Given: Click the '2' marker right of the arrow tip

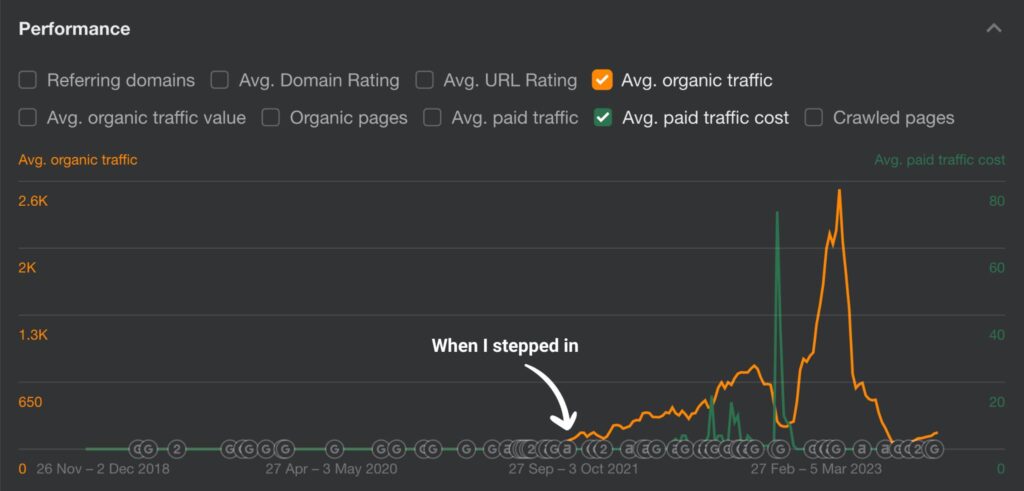Looking at the screenshot, I should coord(602,449).
